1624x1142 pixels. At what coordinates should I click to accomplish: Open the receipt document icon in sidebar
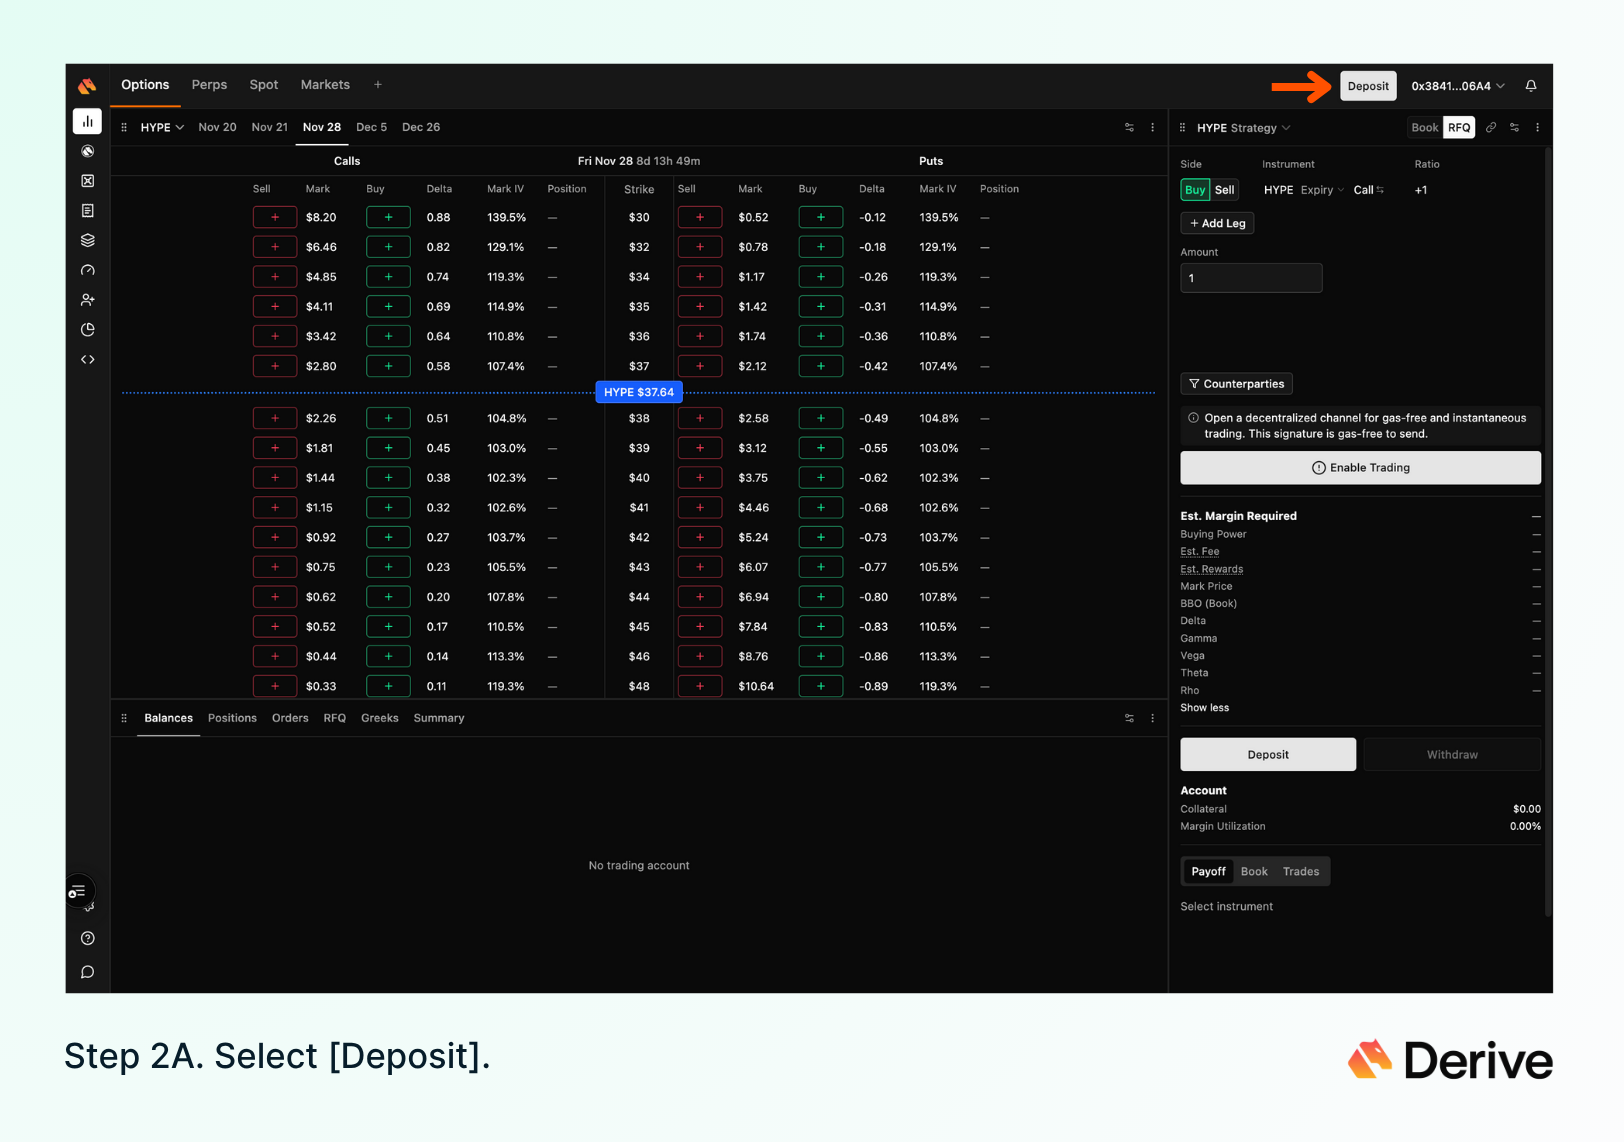coord(88,211)
